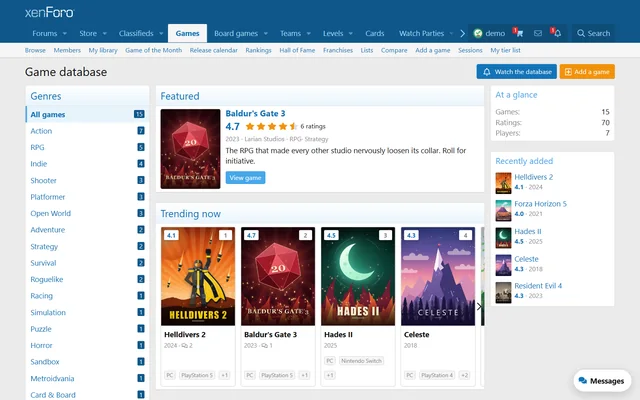Open My tier list

505,50
